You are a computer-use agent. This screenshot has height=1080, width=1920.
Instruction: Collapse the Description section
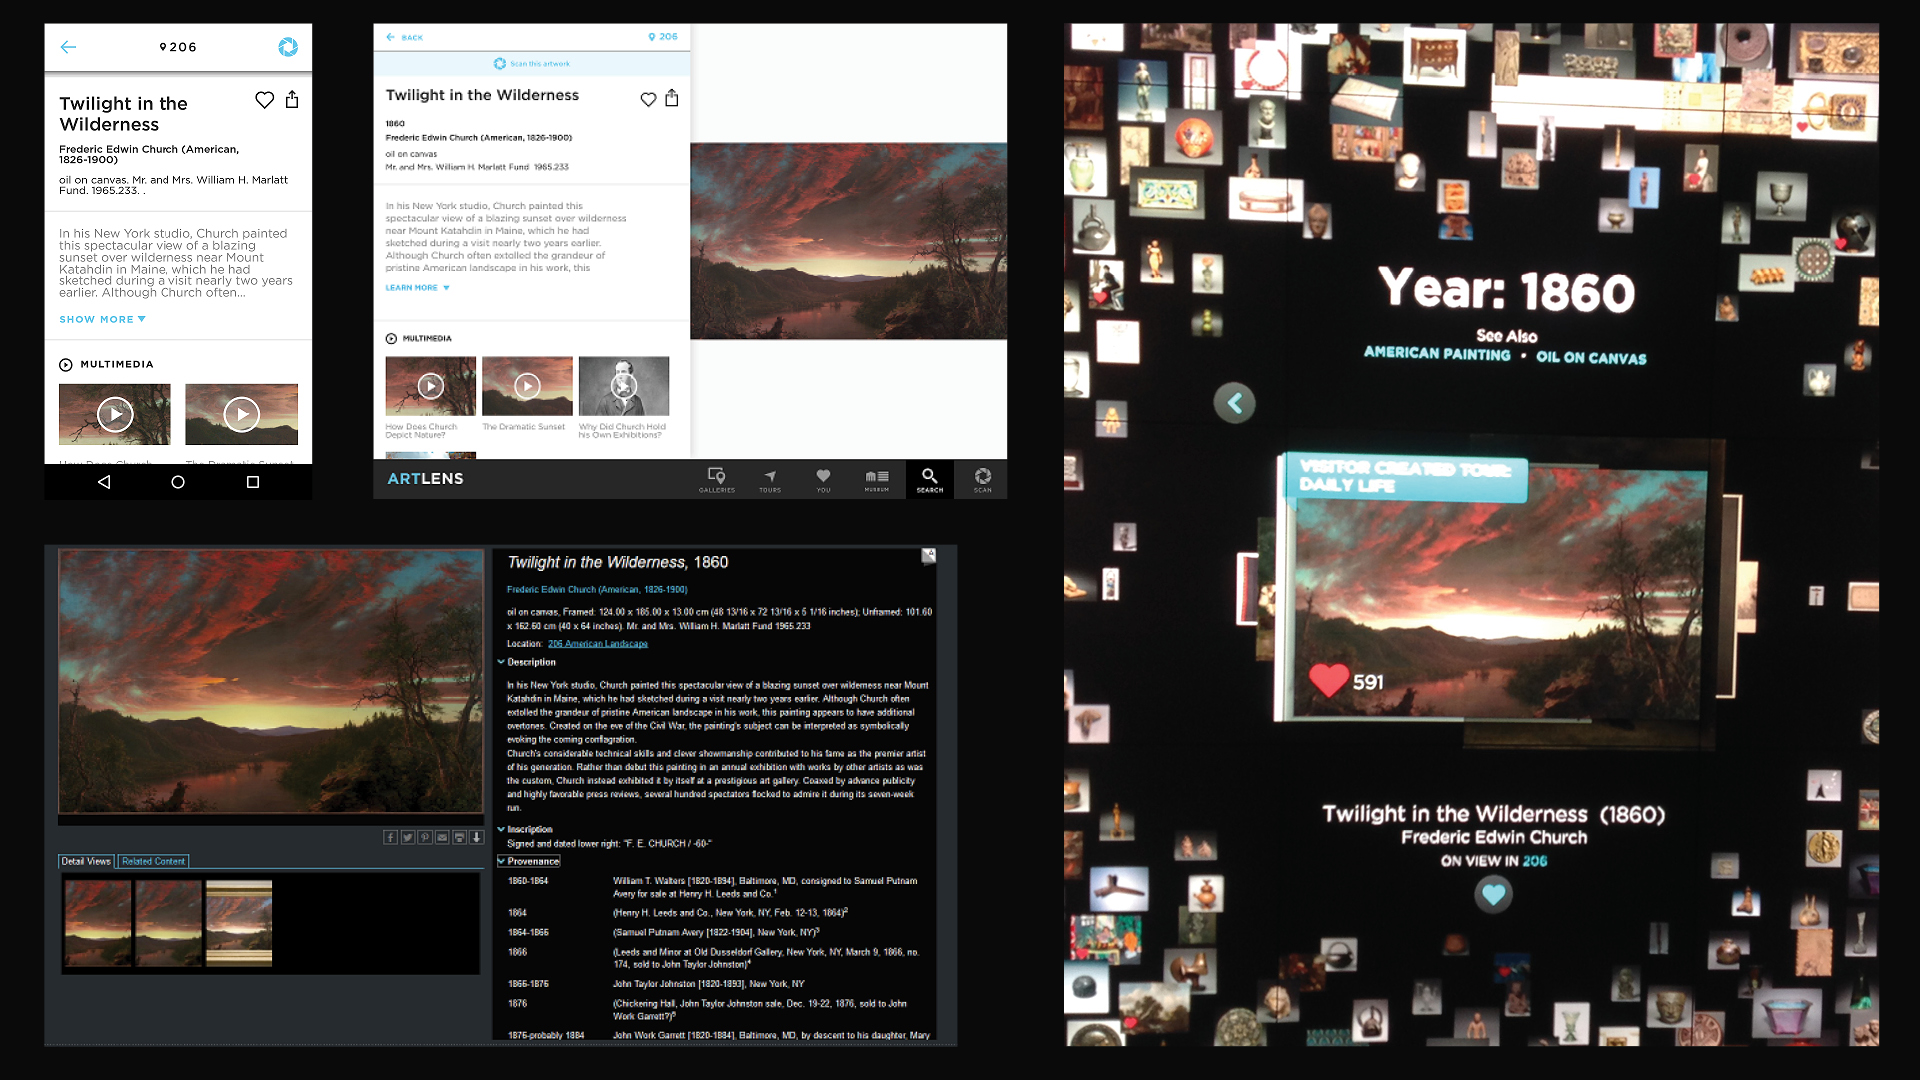click(x=526, y=662)
